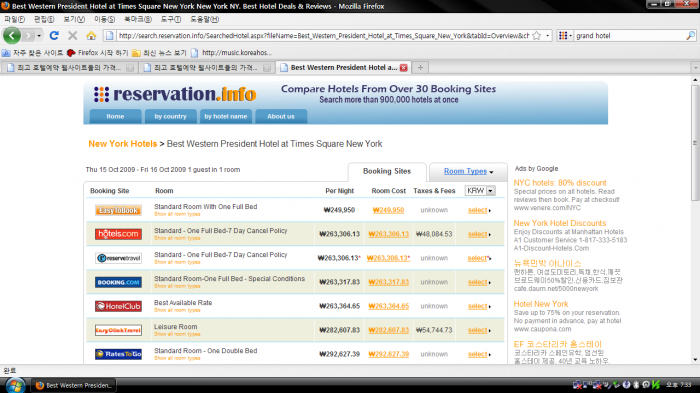Screen dimensions: 700x393
Task: Click the ₩263,364.65 HotelClub cost link
Action: [x=388, y=306]
